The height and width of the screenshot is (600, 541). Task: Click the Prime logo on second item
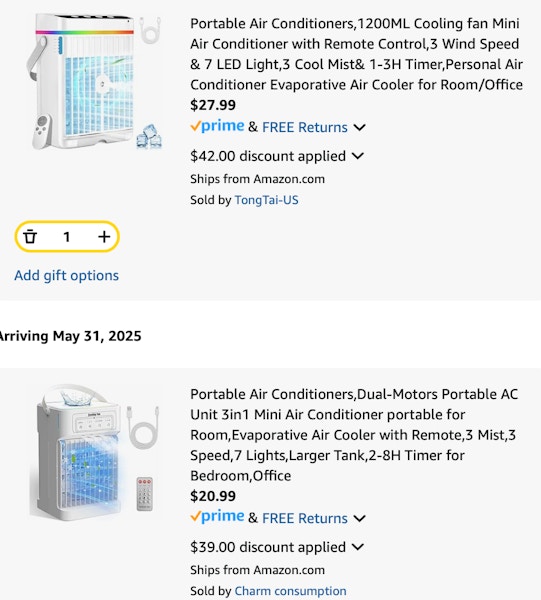[x=217, y=517]
